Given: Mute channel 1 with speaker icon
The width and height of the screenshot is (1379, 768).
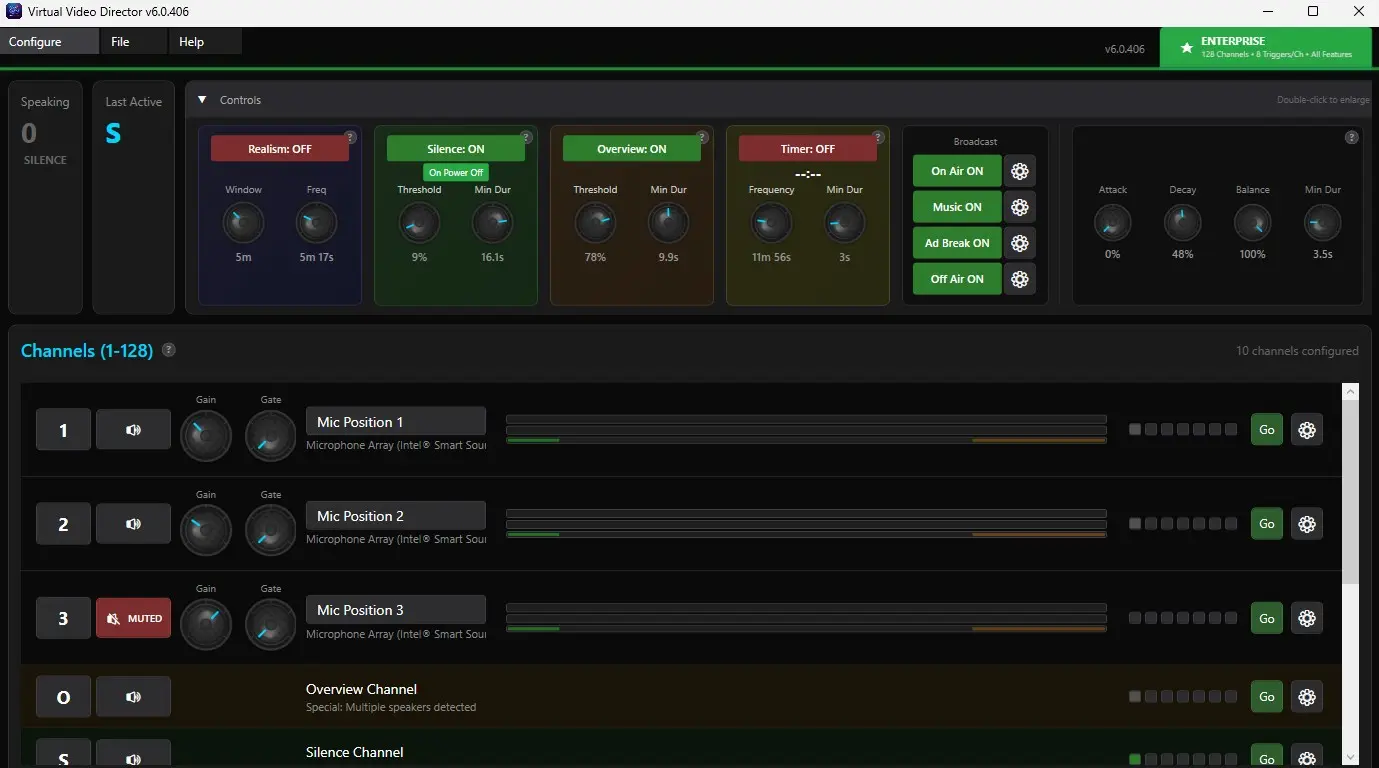Looking at the screenshot, I should click(133, 430).
